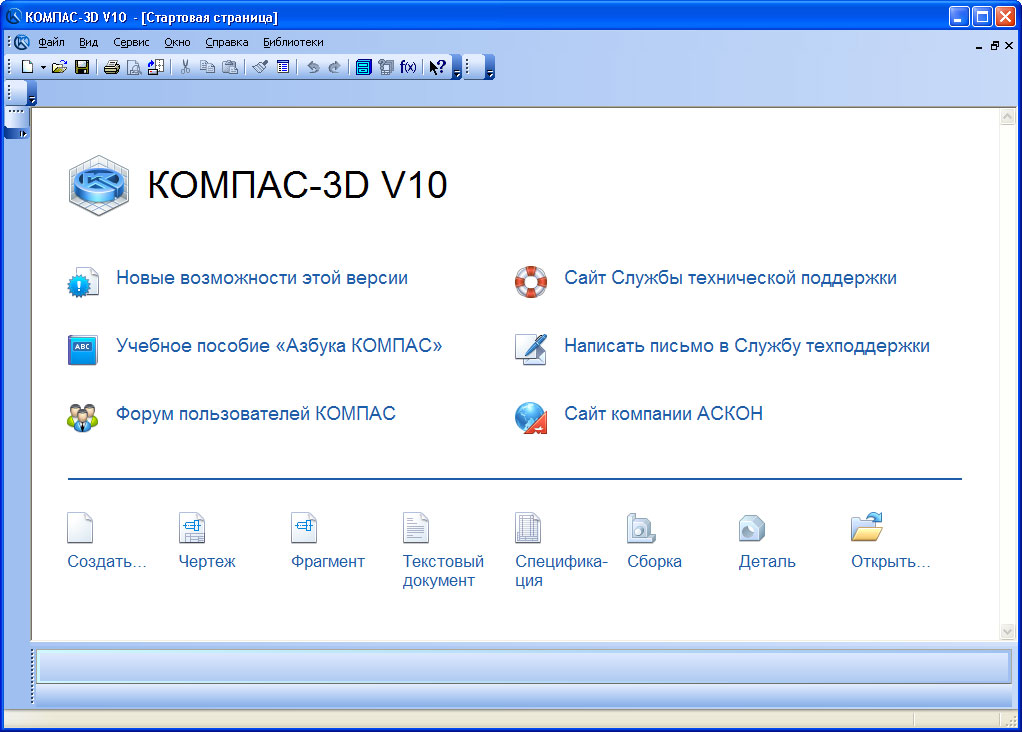
Task: Click the Открыть... folder icon
Action: (x=867, y=527)
